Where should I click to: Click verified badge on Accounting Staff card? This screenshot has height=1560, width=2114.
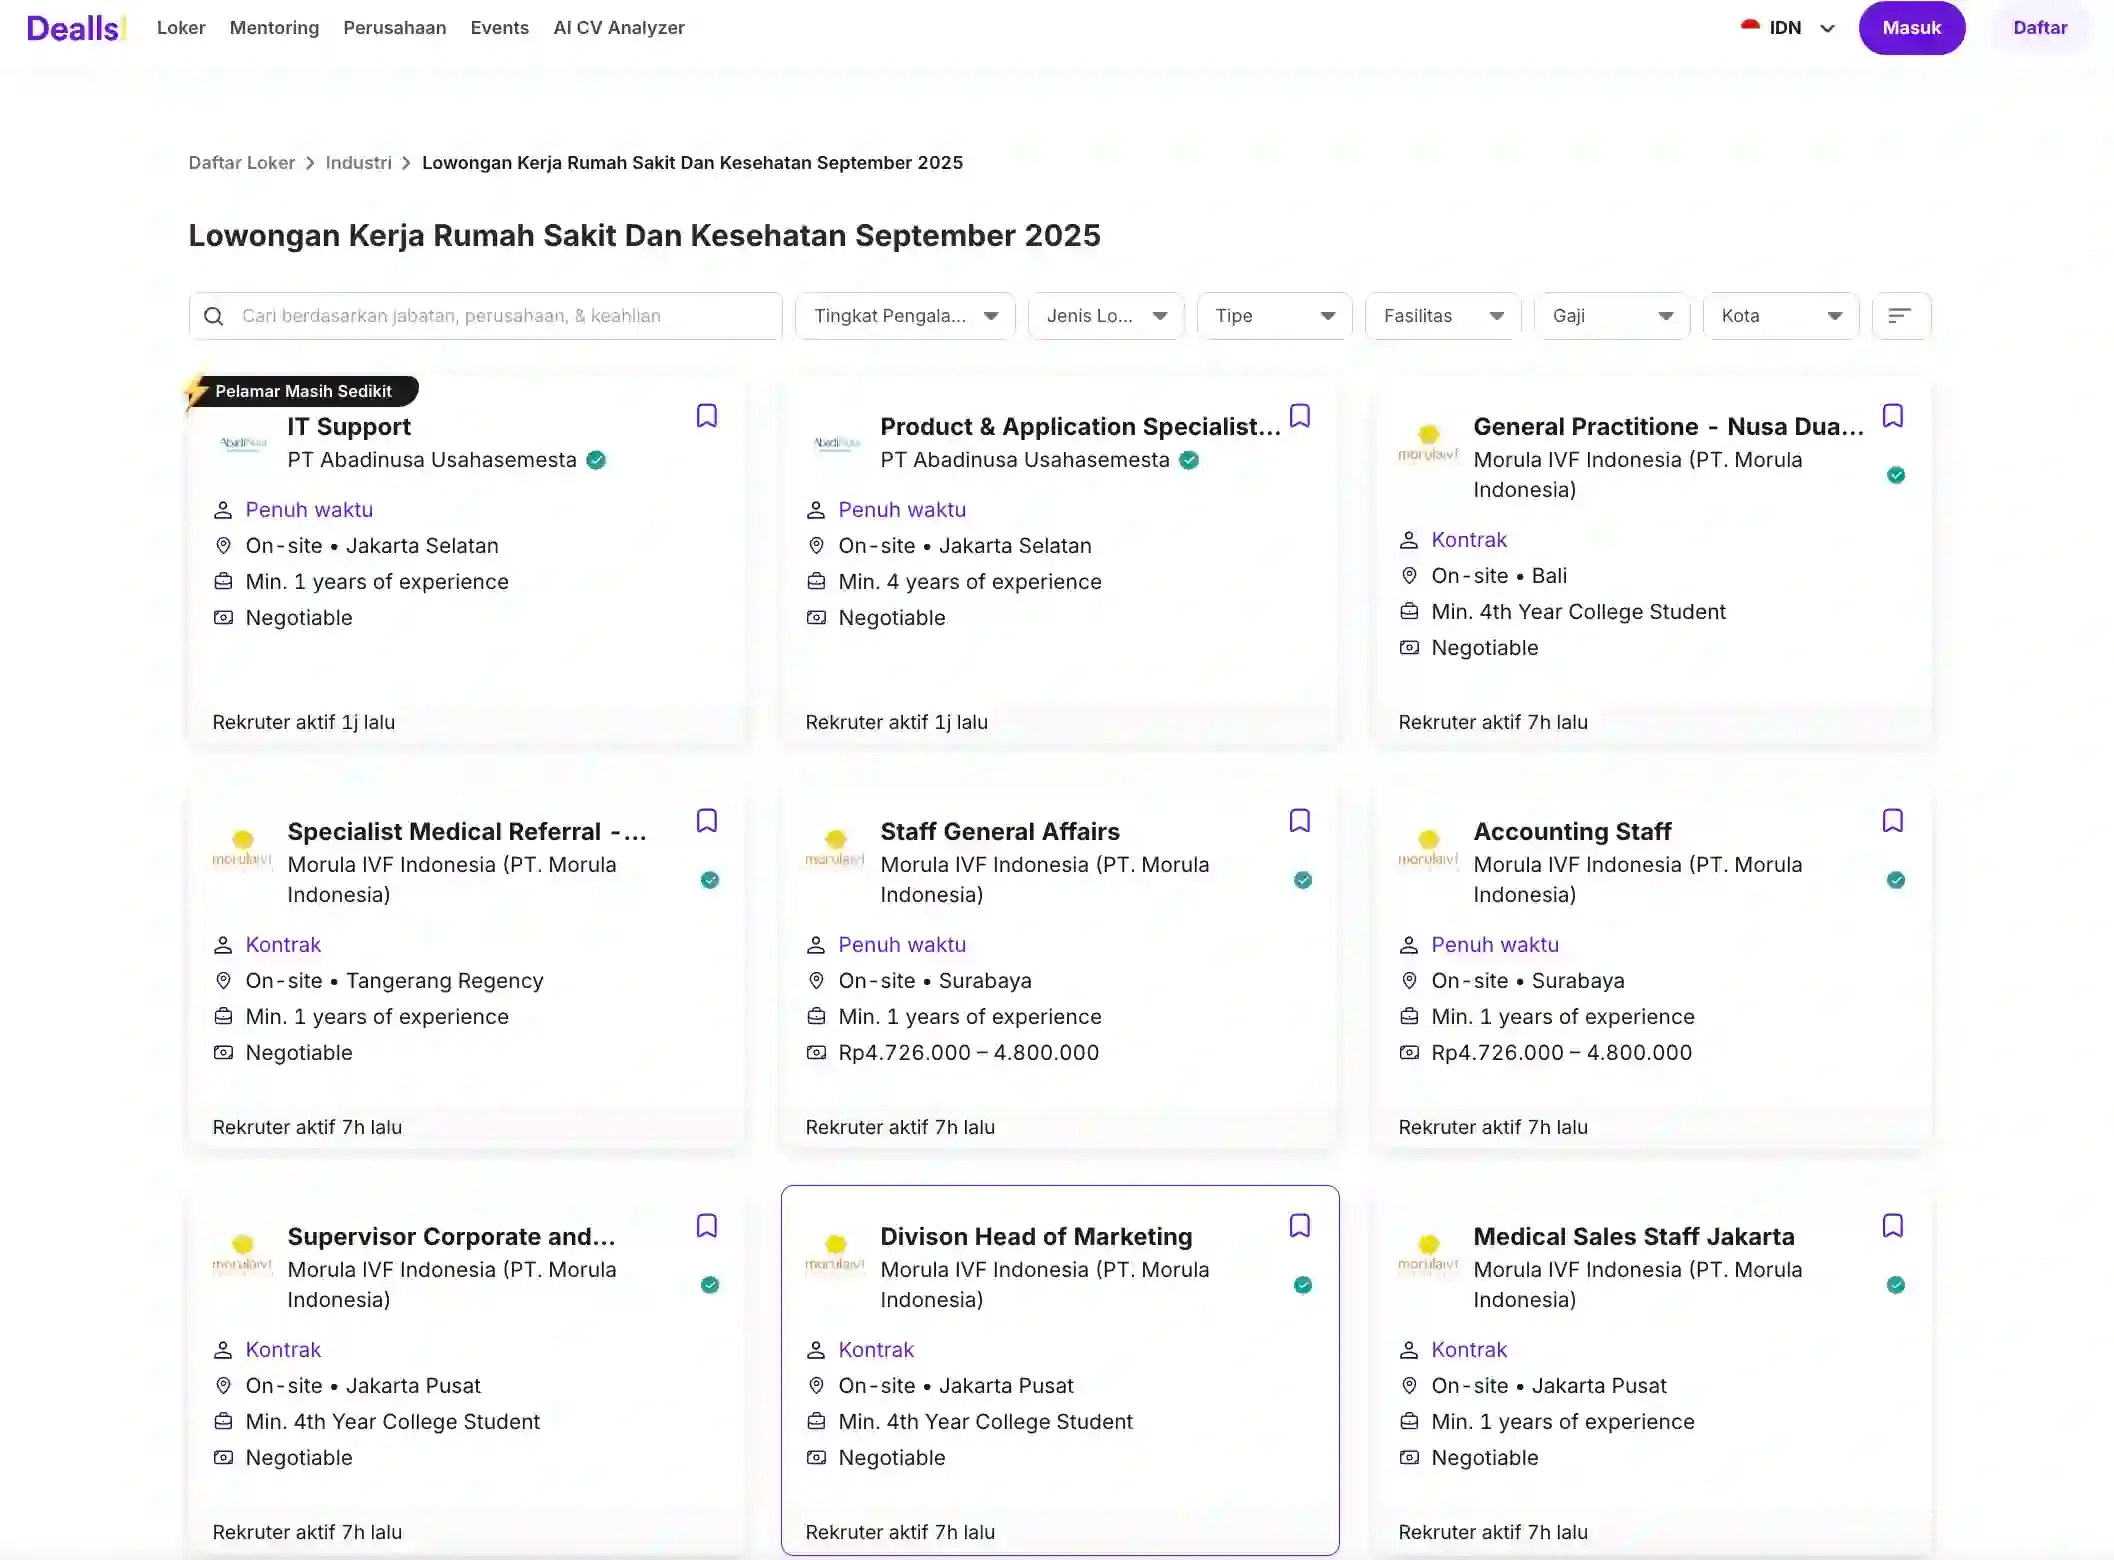click(1896, 880)
